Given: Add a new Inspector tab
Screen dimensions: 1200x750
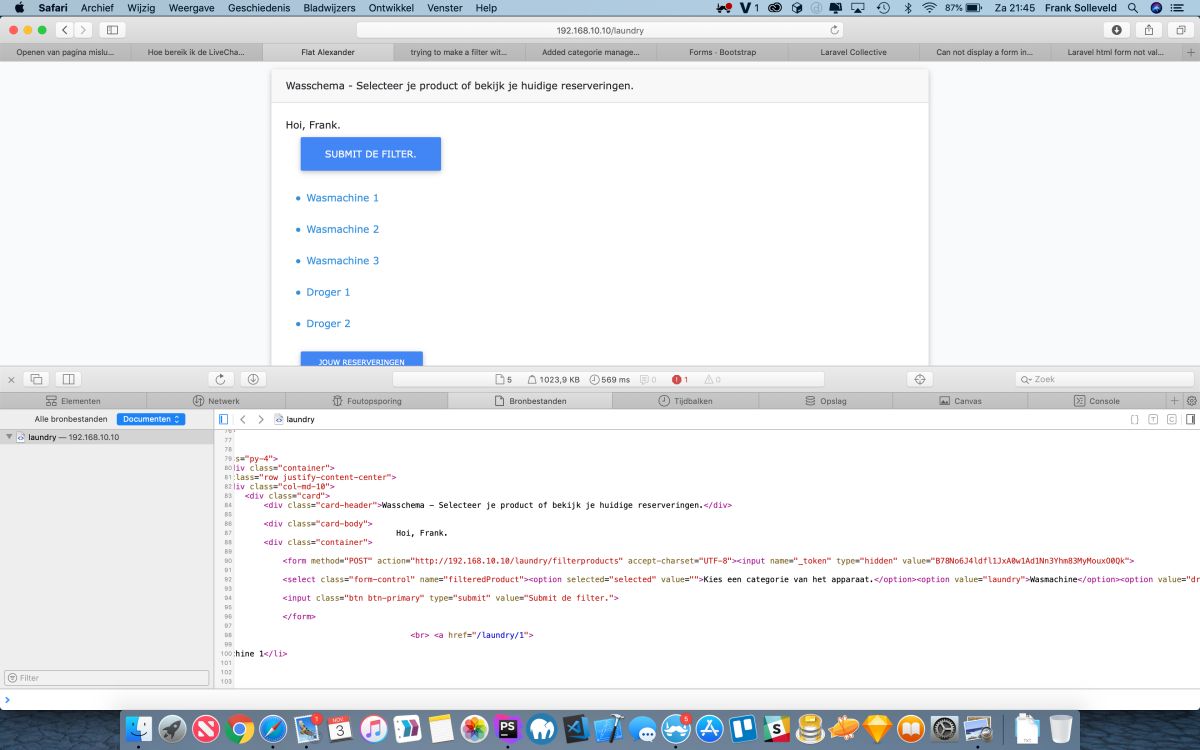Looking at the screenshot, I should 1175,400.
